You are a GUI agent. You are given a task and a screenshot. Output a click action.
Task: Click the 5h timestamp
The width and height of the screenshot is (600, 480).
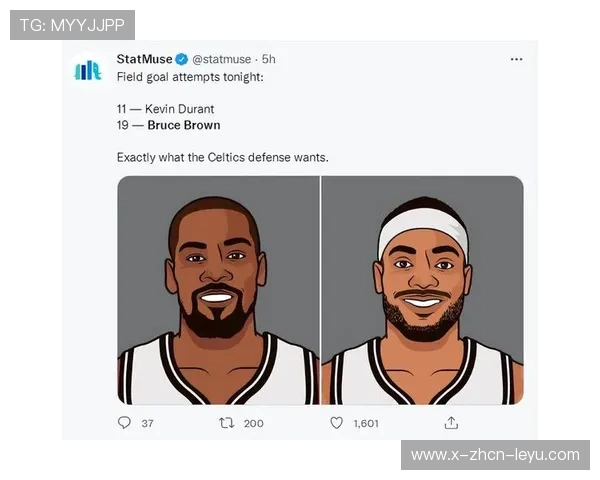(269, 59)
